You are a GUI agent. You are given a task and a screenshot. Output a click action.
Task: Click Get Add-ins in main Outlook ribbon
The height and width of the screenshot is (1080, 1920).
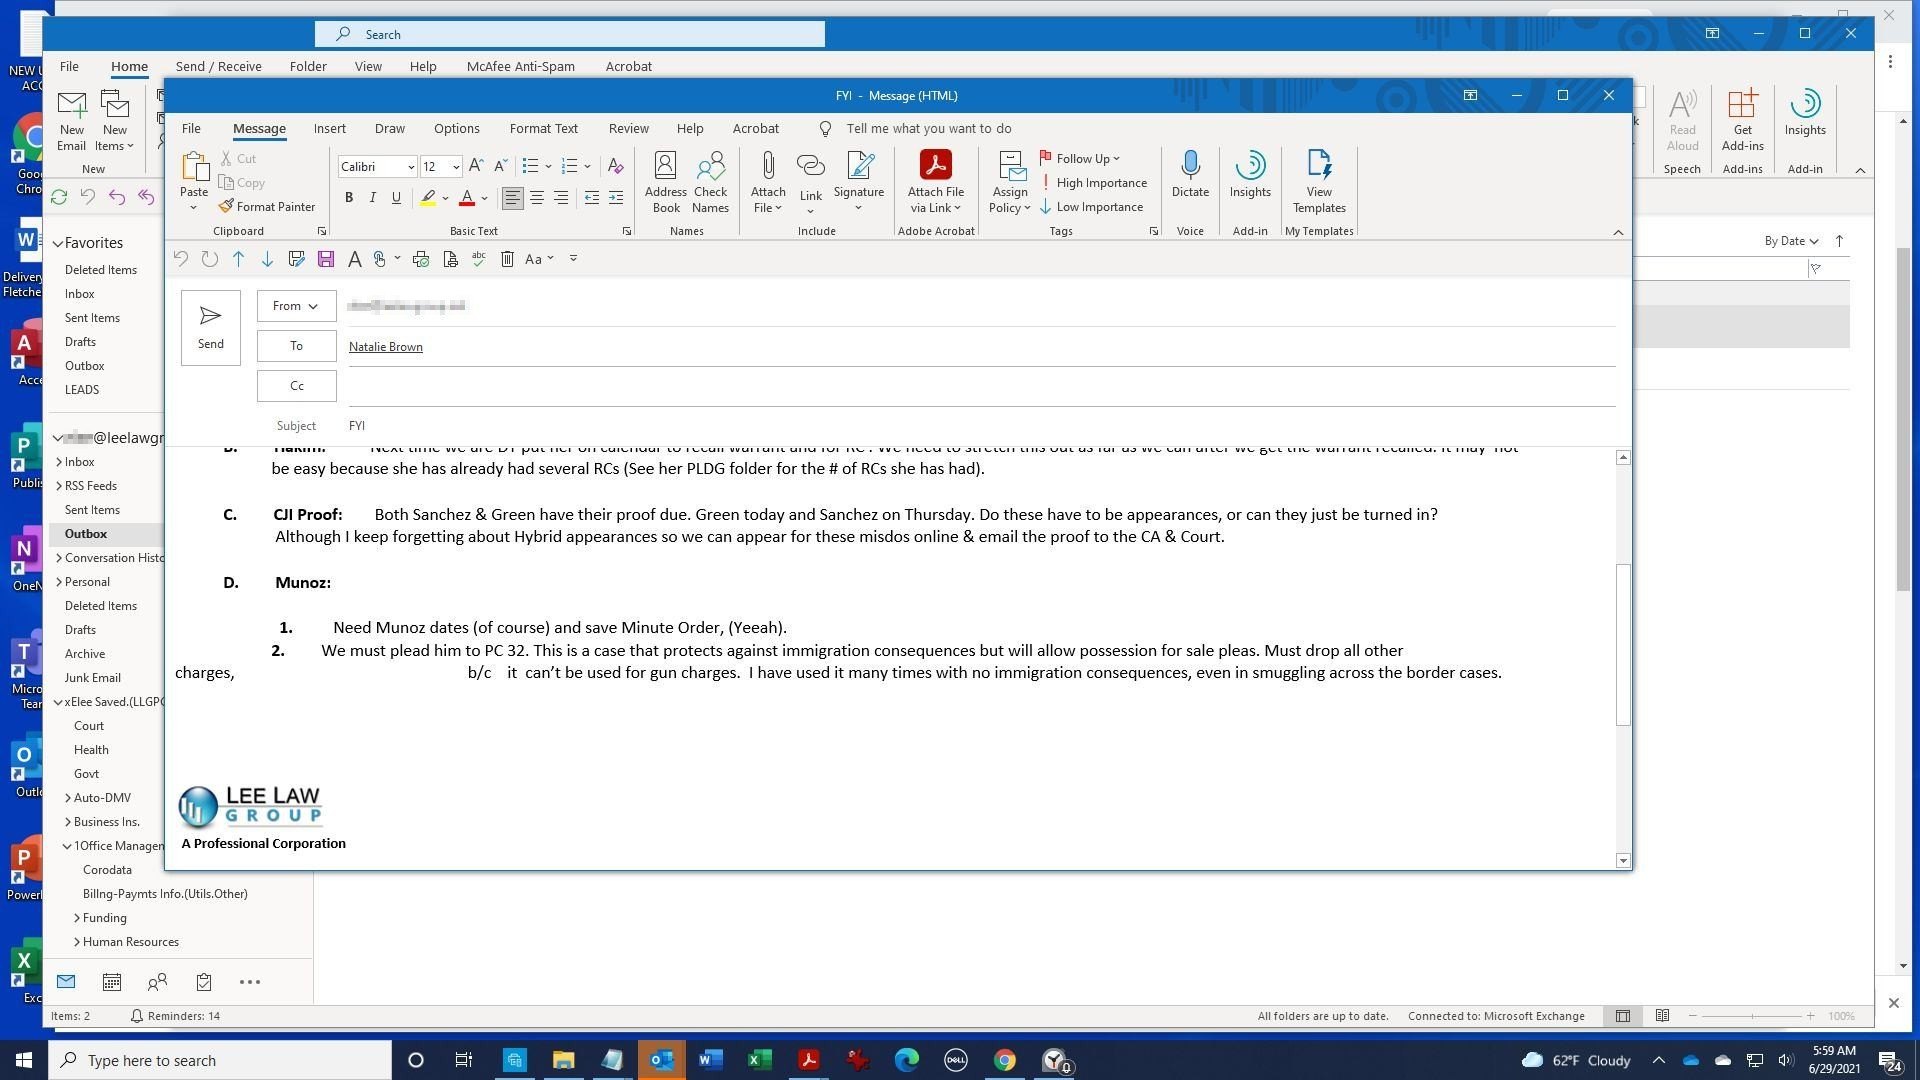[x=1742, y=120]
